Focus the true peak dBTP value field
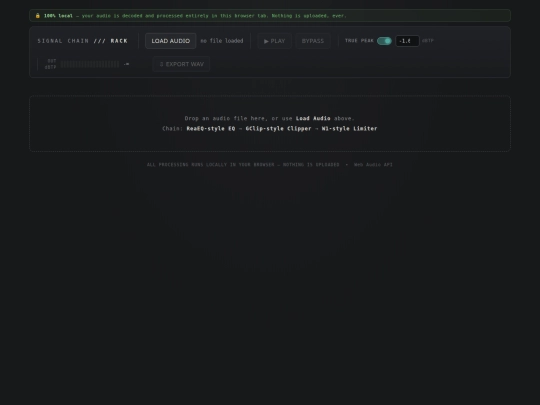540x405 pixels. pos(407,41)
